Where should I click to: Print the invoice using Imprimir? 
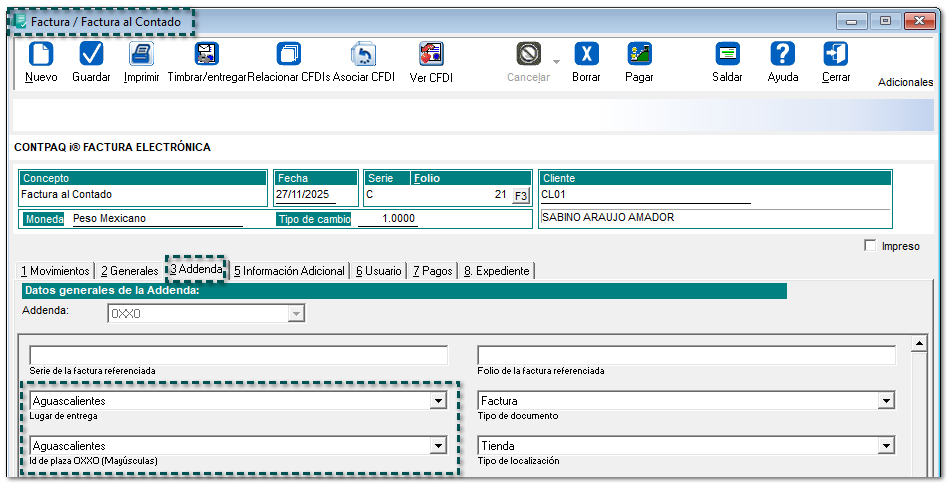click(141, 54)
